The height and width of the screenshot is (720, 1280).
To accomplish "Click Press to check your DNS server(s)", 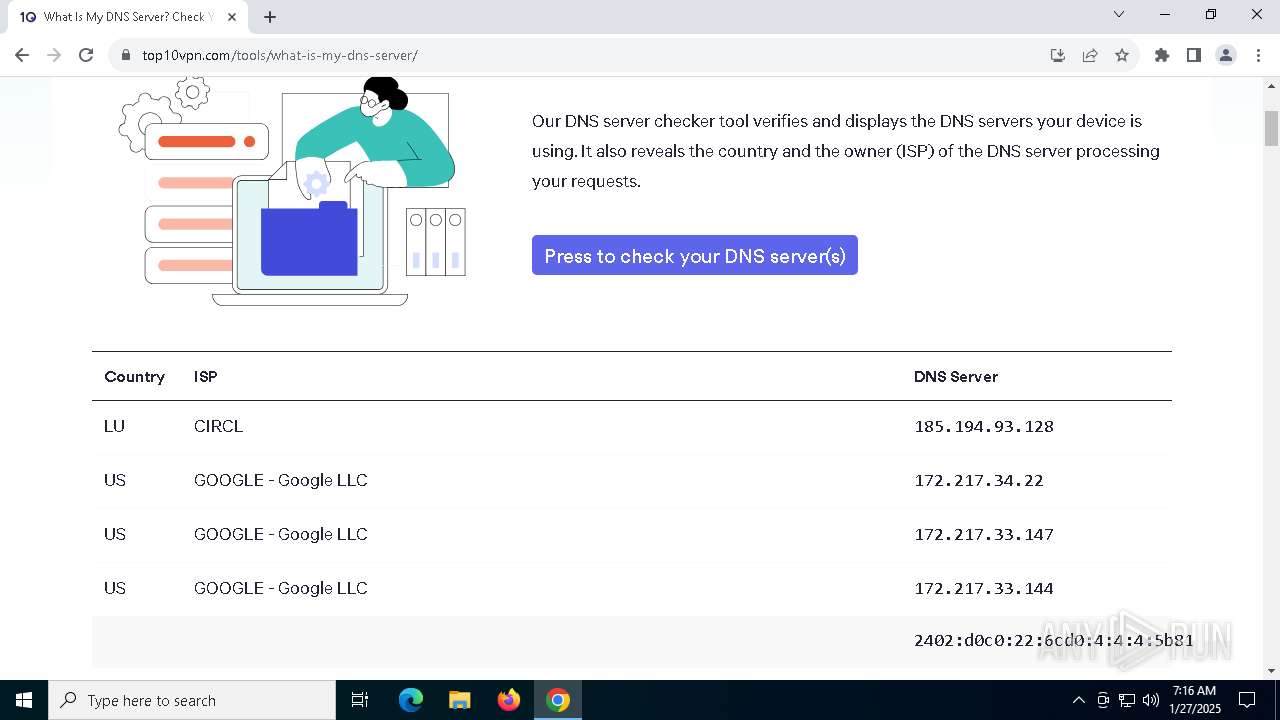I will [695, 255].
